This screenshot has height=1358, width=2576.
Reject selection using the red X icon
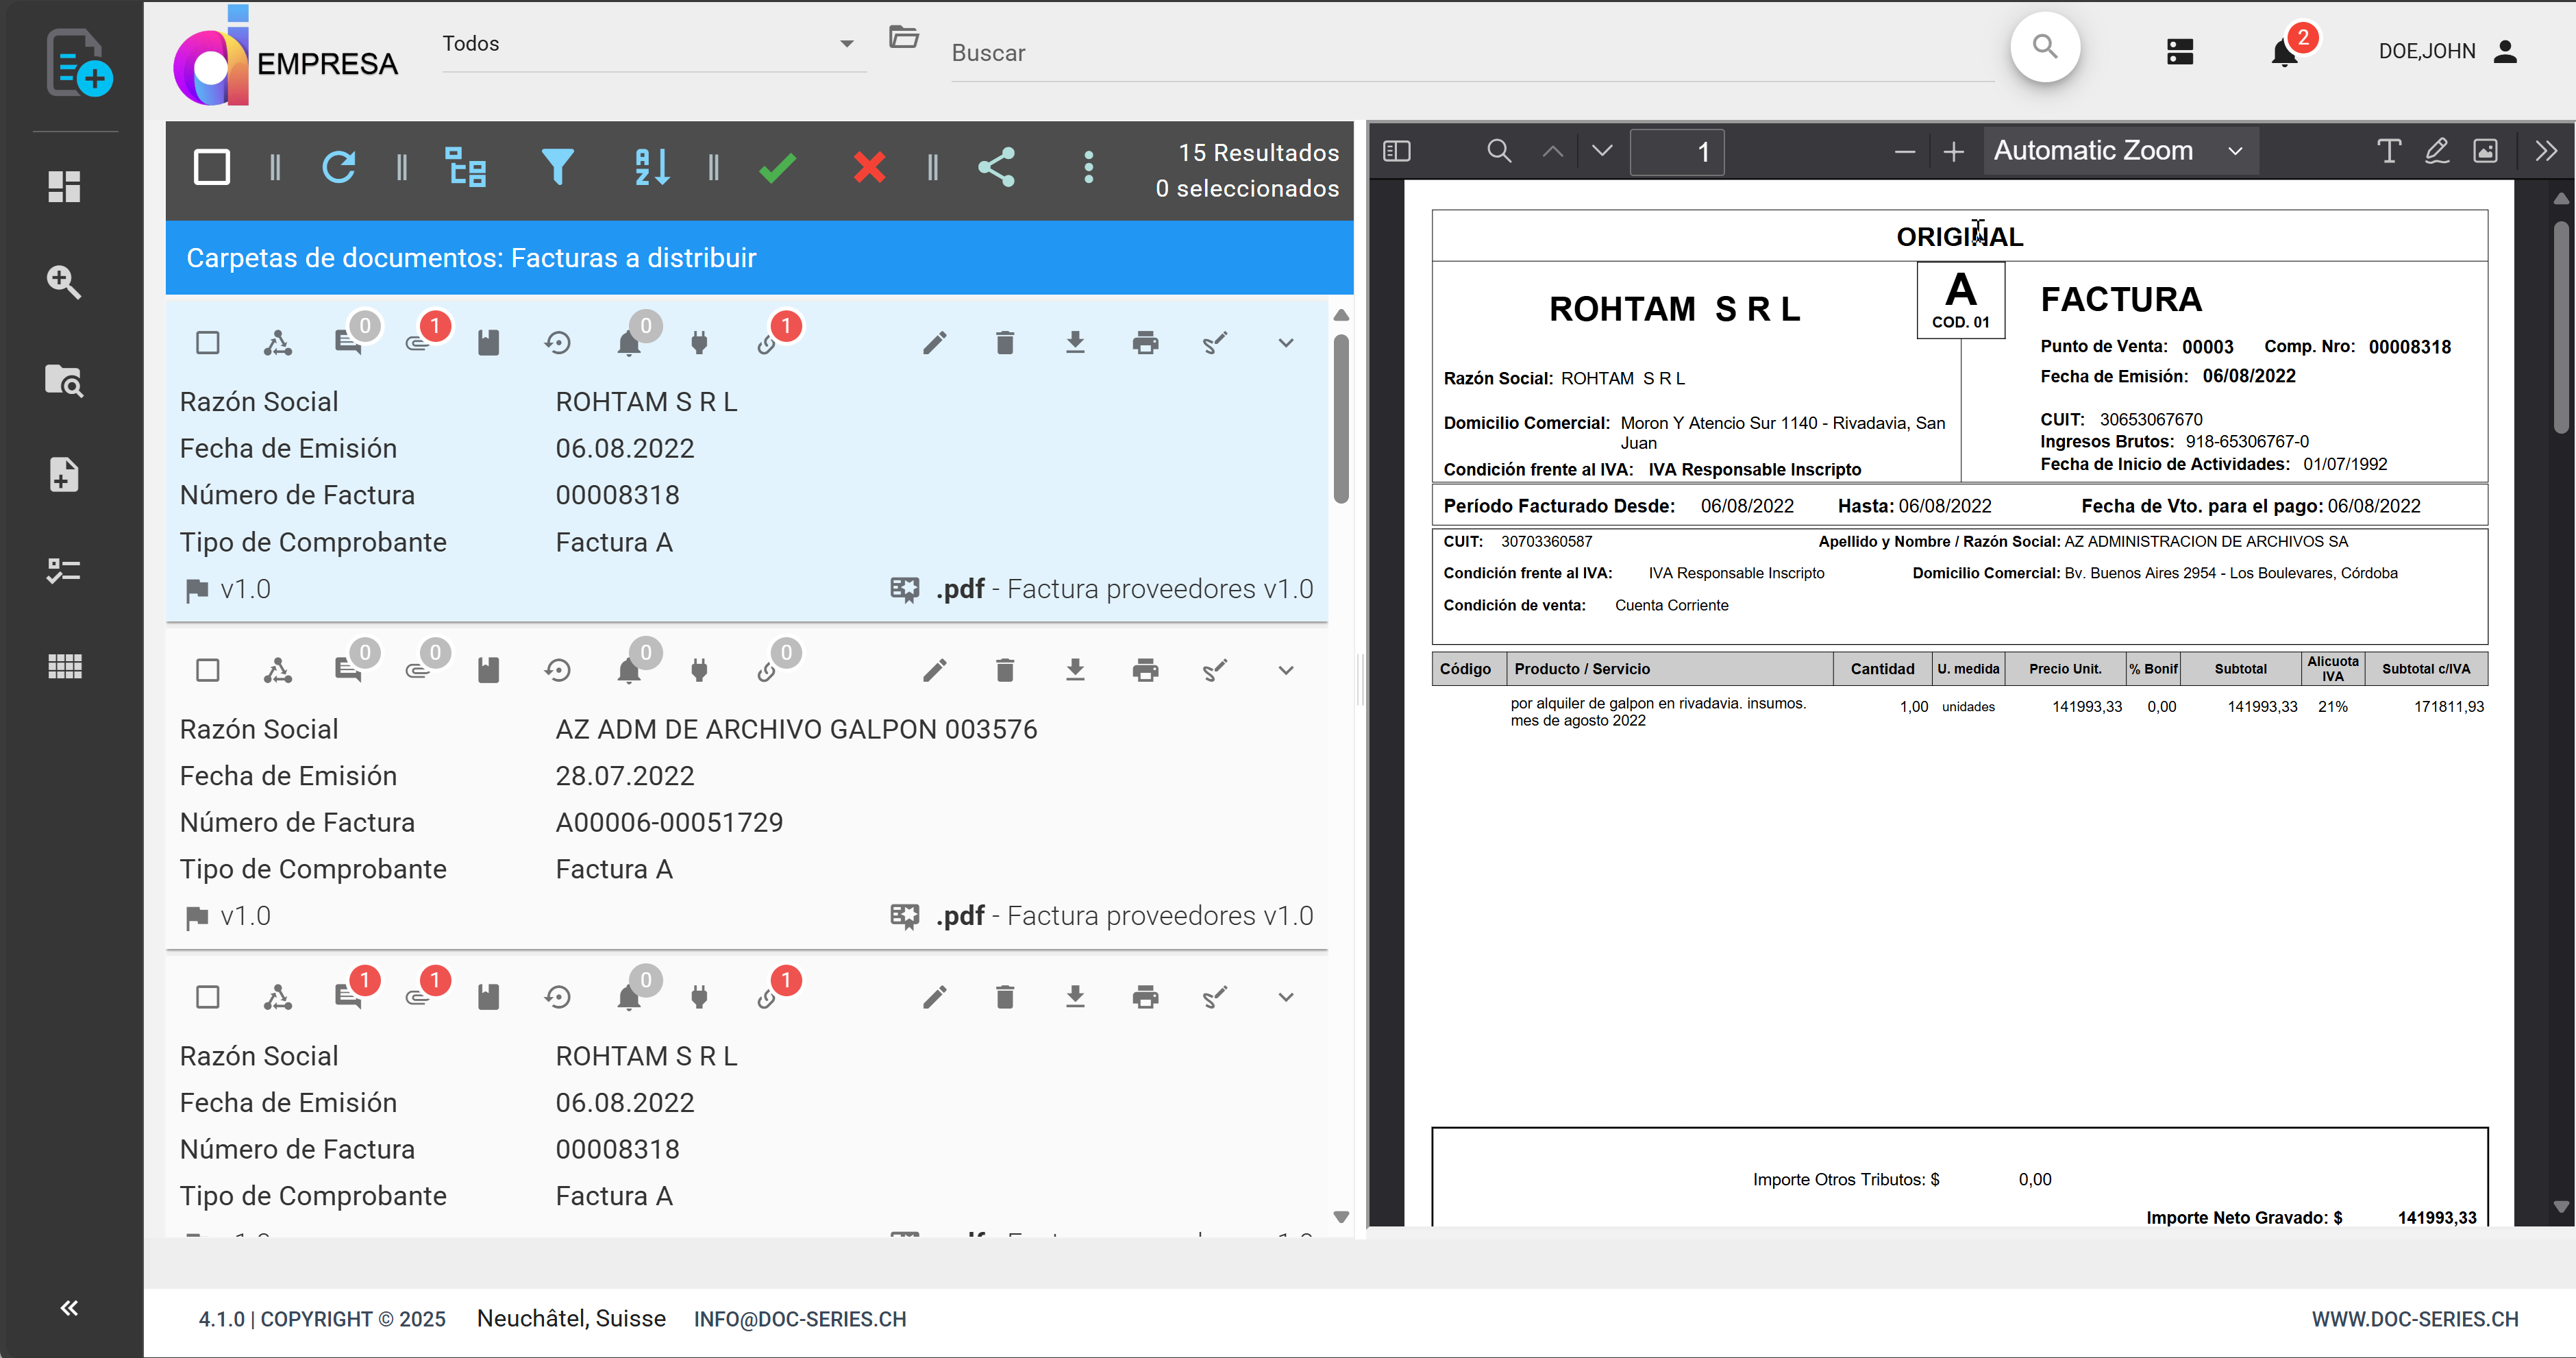click(x=869, y=167)
